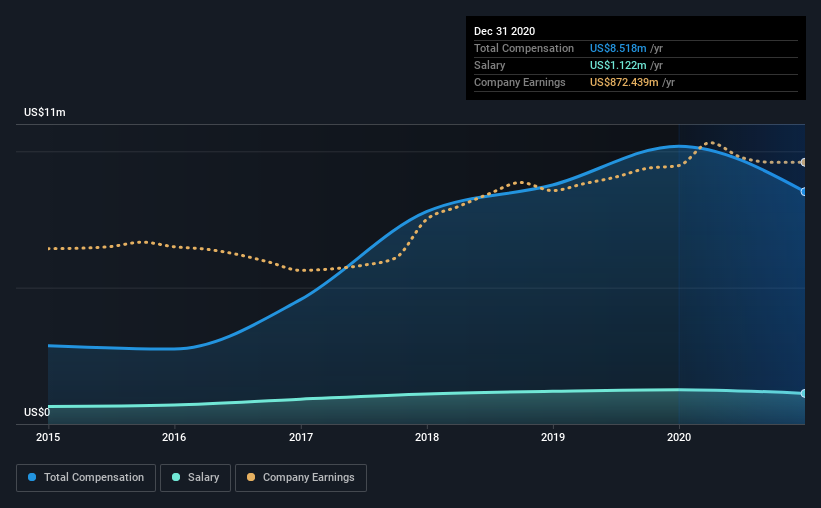Select the 2017 x-axis label
The image size is (821, 508).
coord(301,437)
